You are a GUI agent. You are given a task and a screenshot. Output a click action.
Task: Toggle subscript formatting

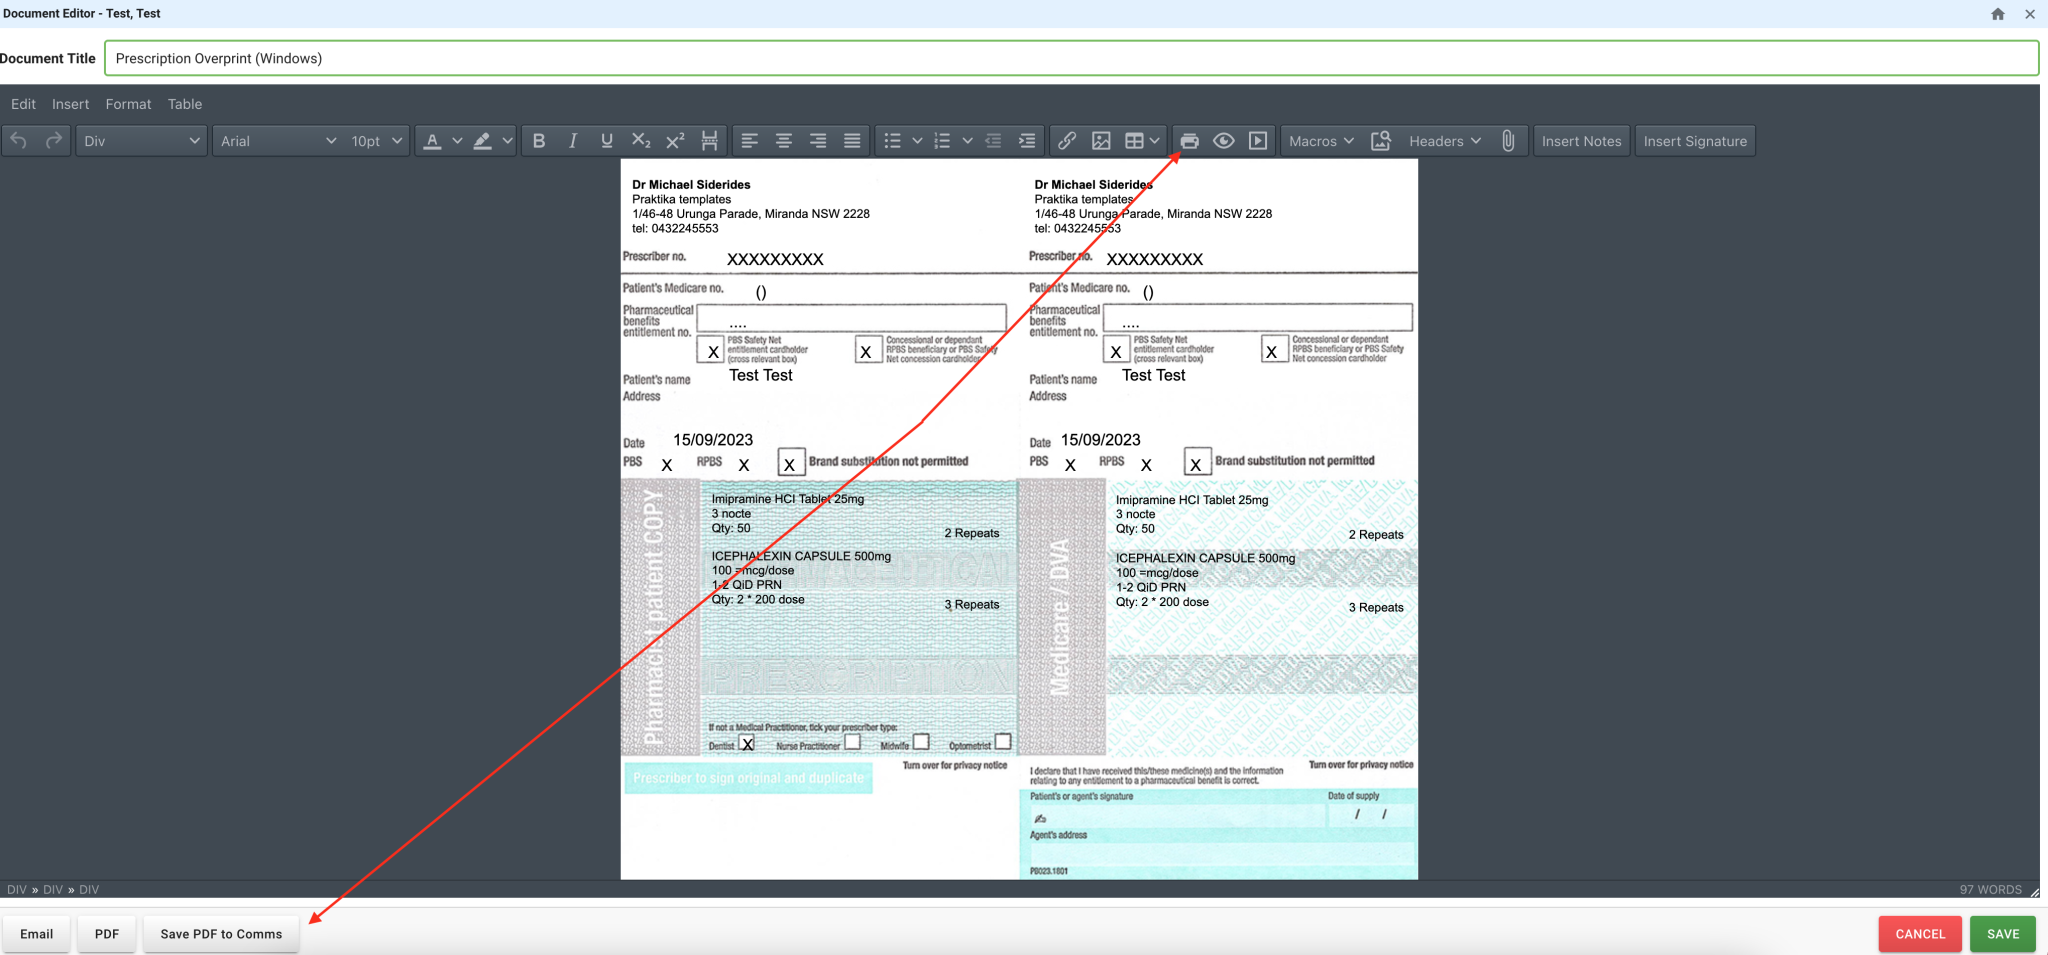pyautogui.click(x=641, y=140)
